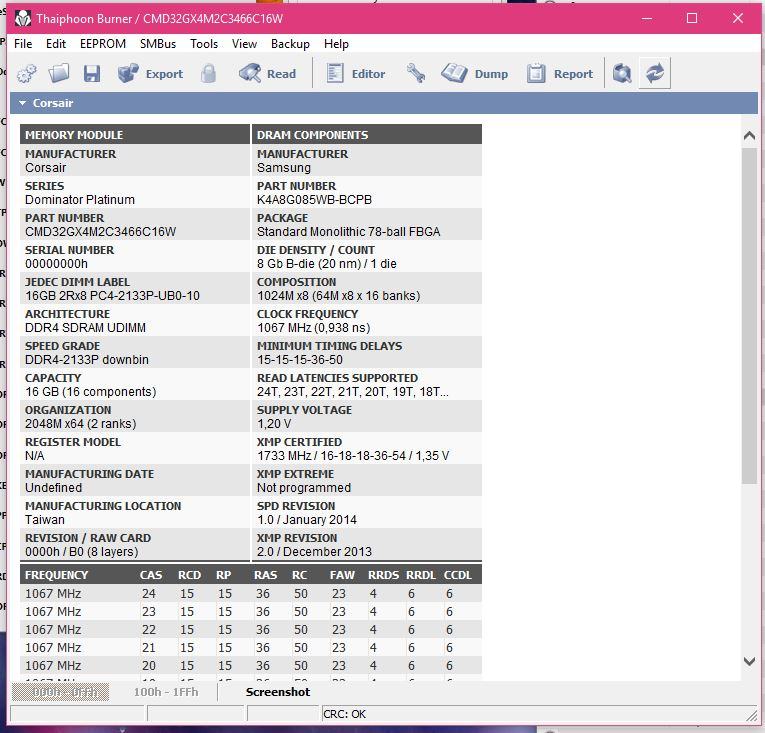Click the read latencies supported list value

pyautogui.click(x=352, y=392)
